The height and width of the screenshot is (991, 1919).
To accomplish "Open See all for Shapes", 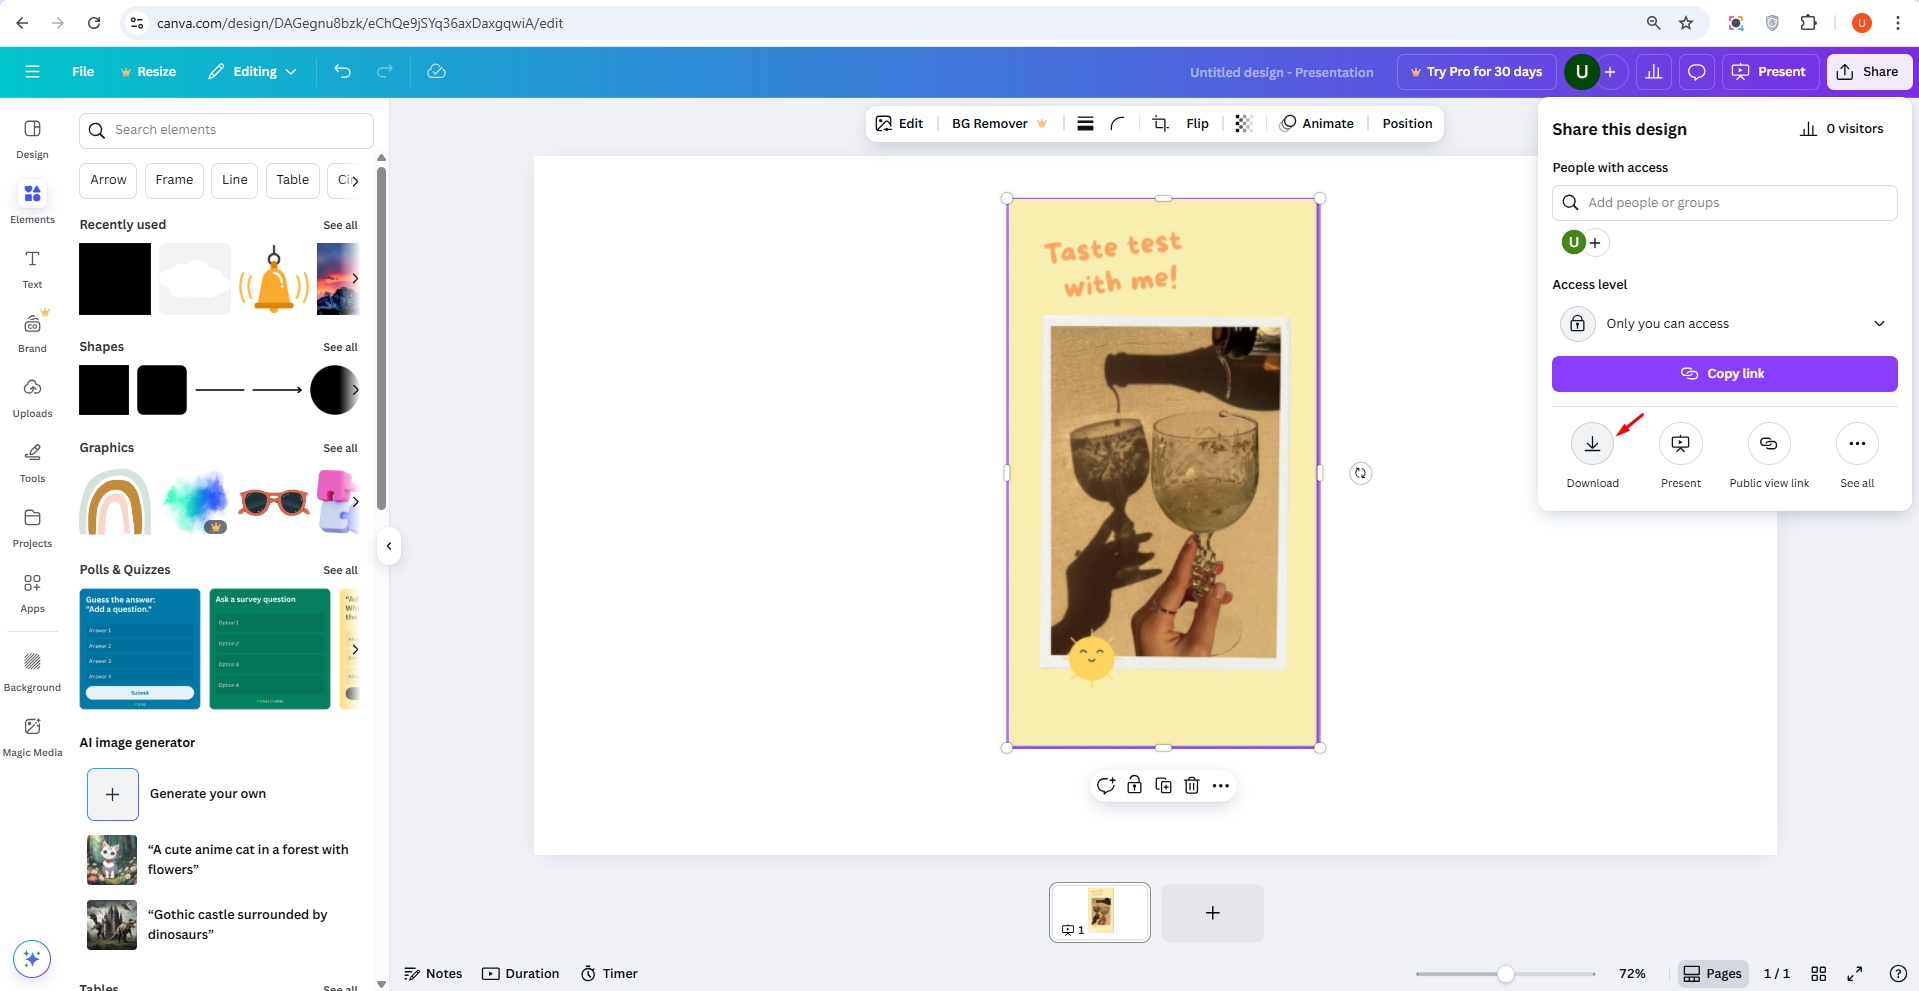I will point(340,347).
